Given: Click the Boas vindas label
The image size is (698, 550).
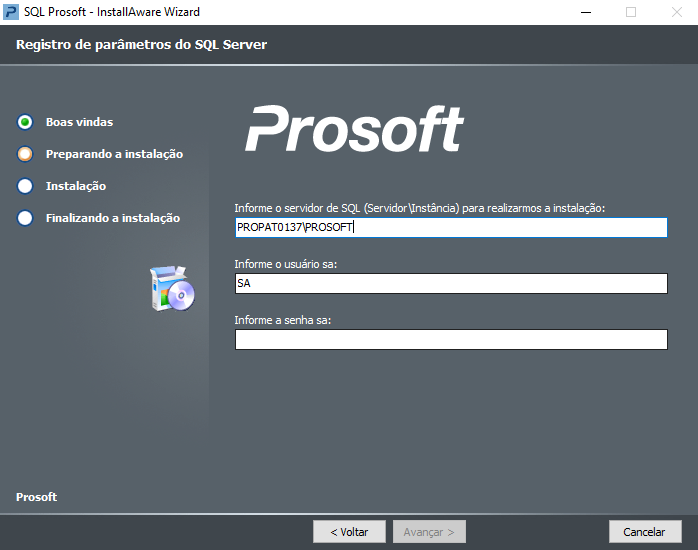Looking at the screenshot, I should [x=80, y=122].
